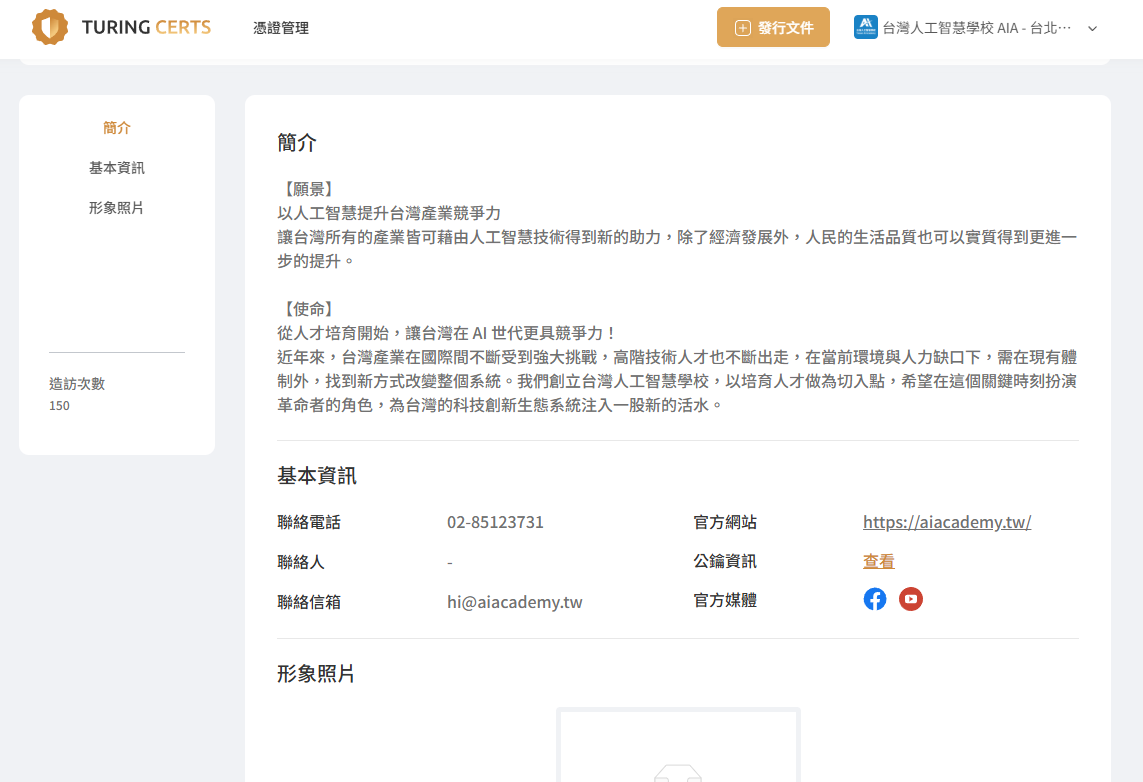
Task: Open the Facebook official media icon
Action: (x=875, y=599)
